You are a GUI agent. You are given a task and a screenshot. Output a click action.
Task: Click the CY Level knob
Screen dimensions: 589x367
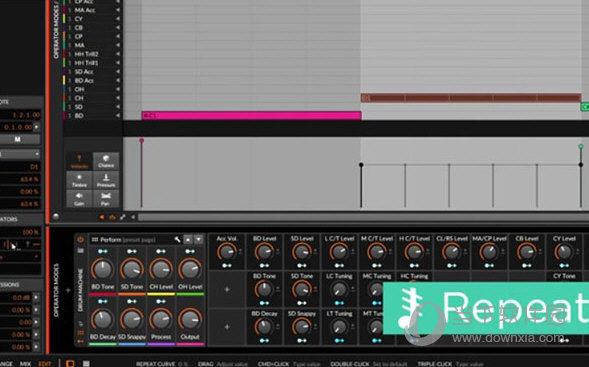pyautogui.click(x=563, y=252)
